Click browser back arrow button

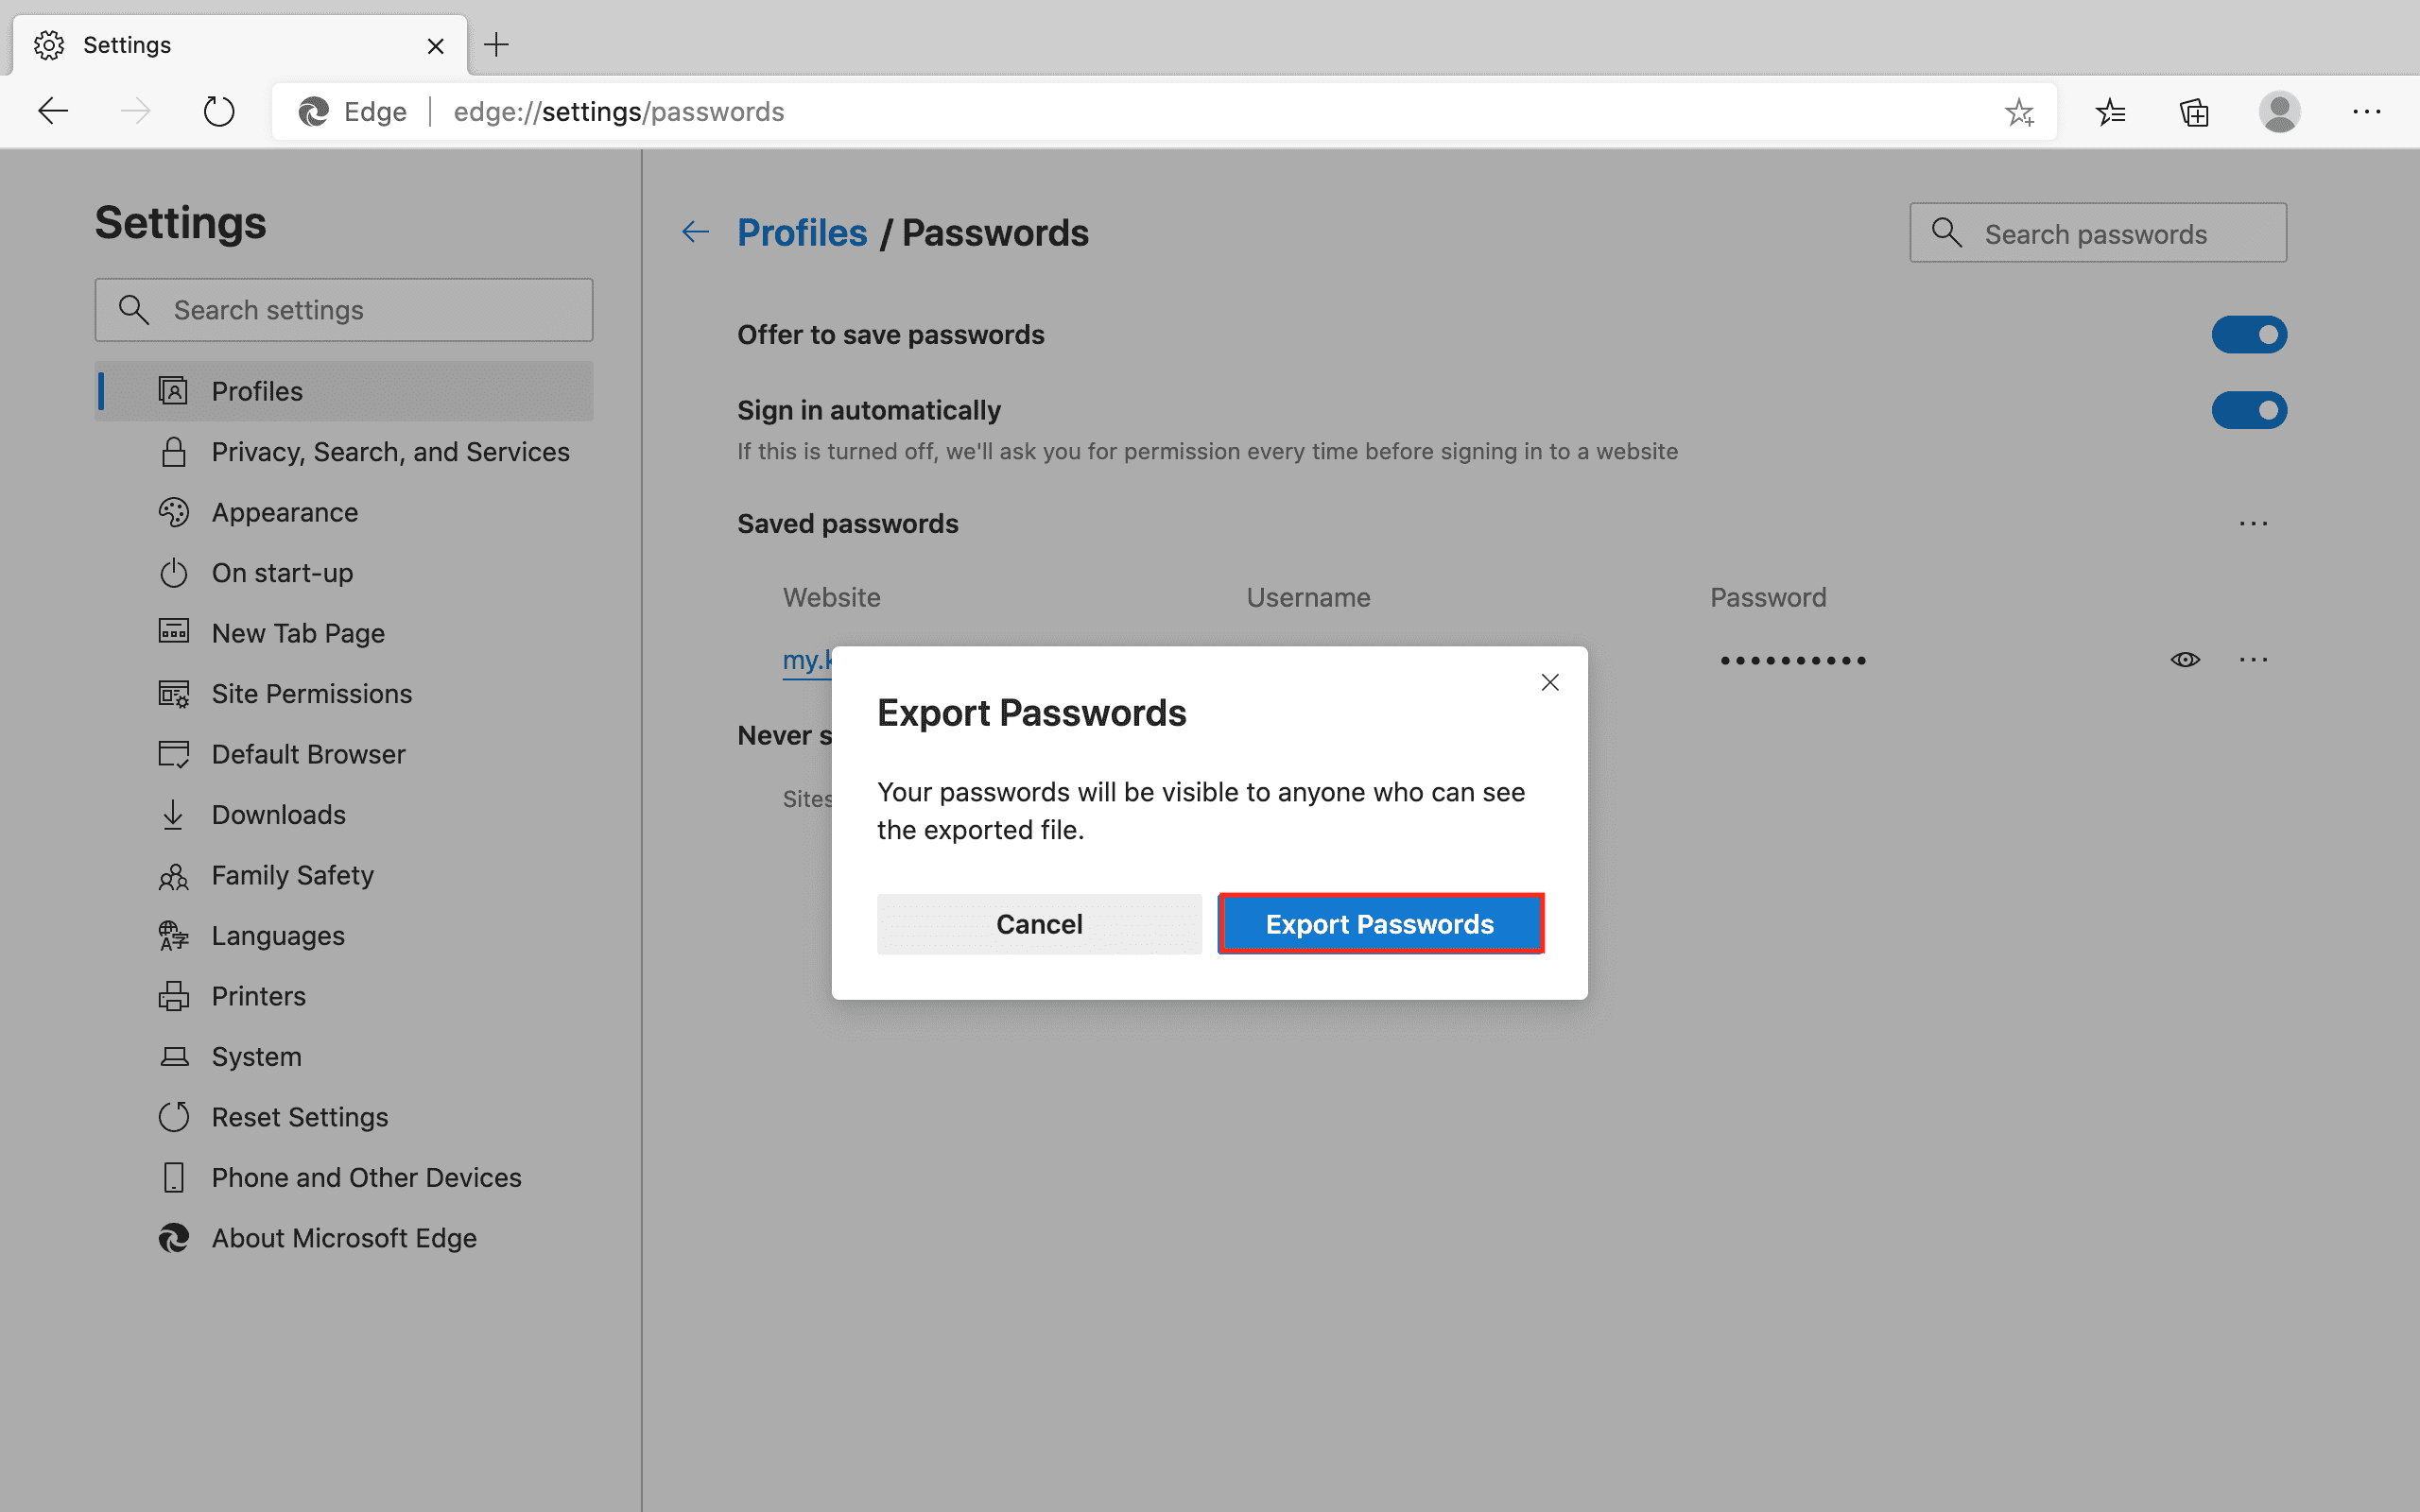click(x=53, y=112)
